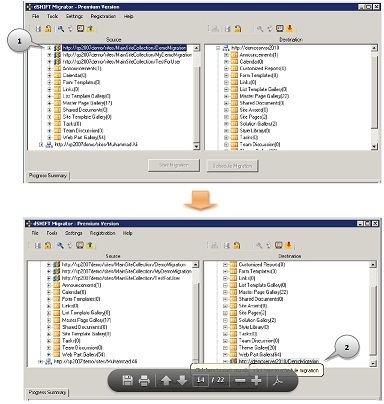Expand Solution Gallery(2) in top Destination tree

(226, 124)
